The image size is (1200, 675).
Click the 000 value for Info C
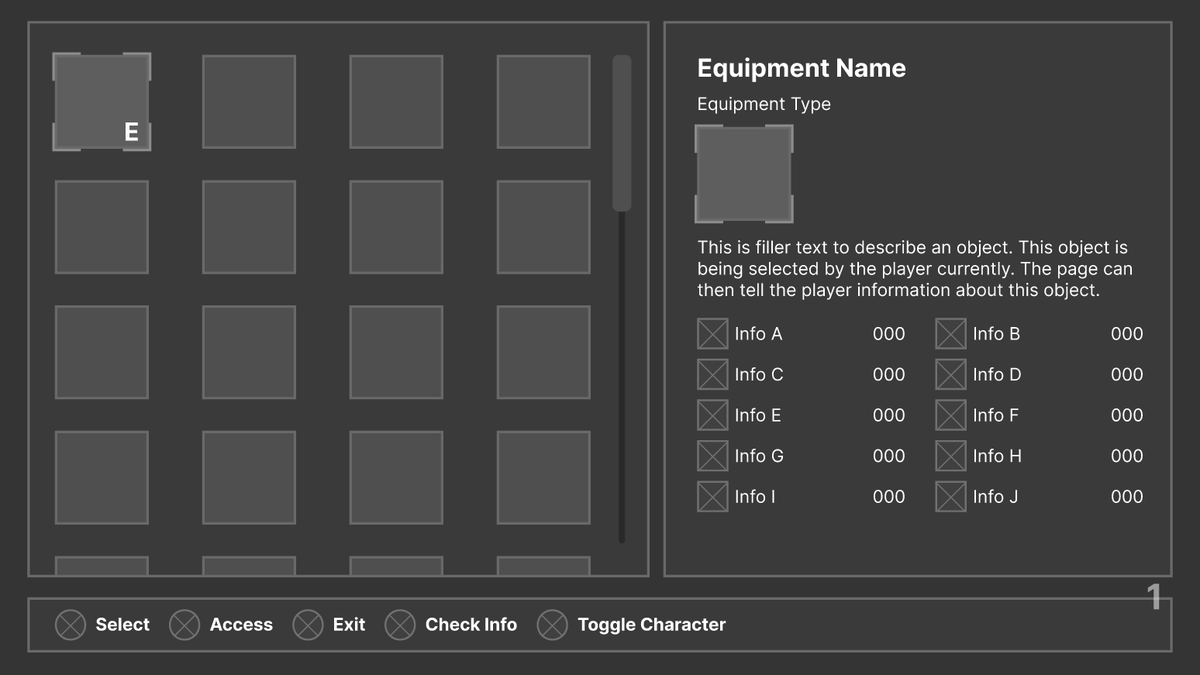pyautogui.click(x=889, y=374)
